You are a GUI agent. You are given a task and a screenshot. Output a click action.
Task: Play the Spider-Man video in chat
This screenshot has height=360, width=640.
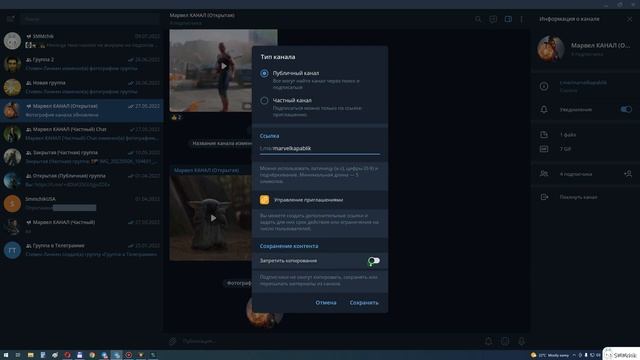223,66
